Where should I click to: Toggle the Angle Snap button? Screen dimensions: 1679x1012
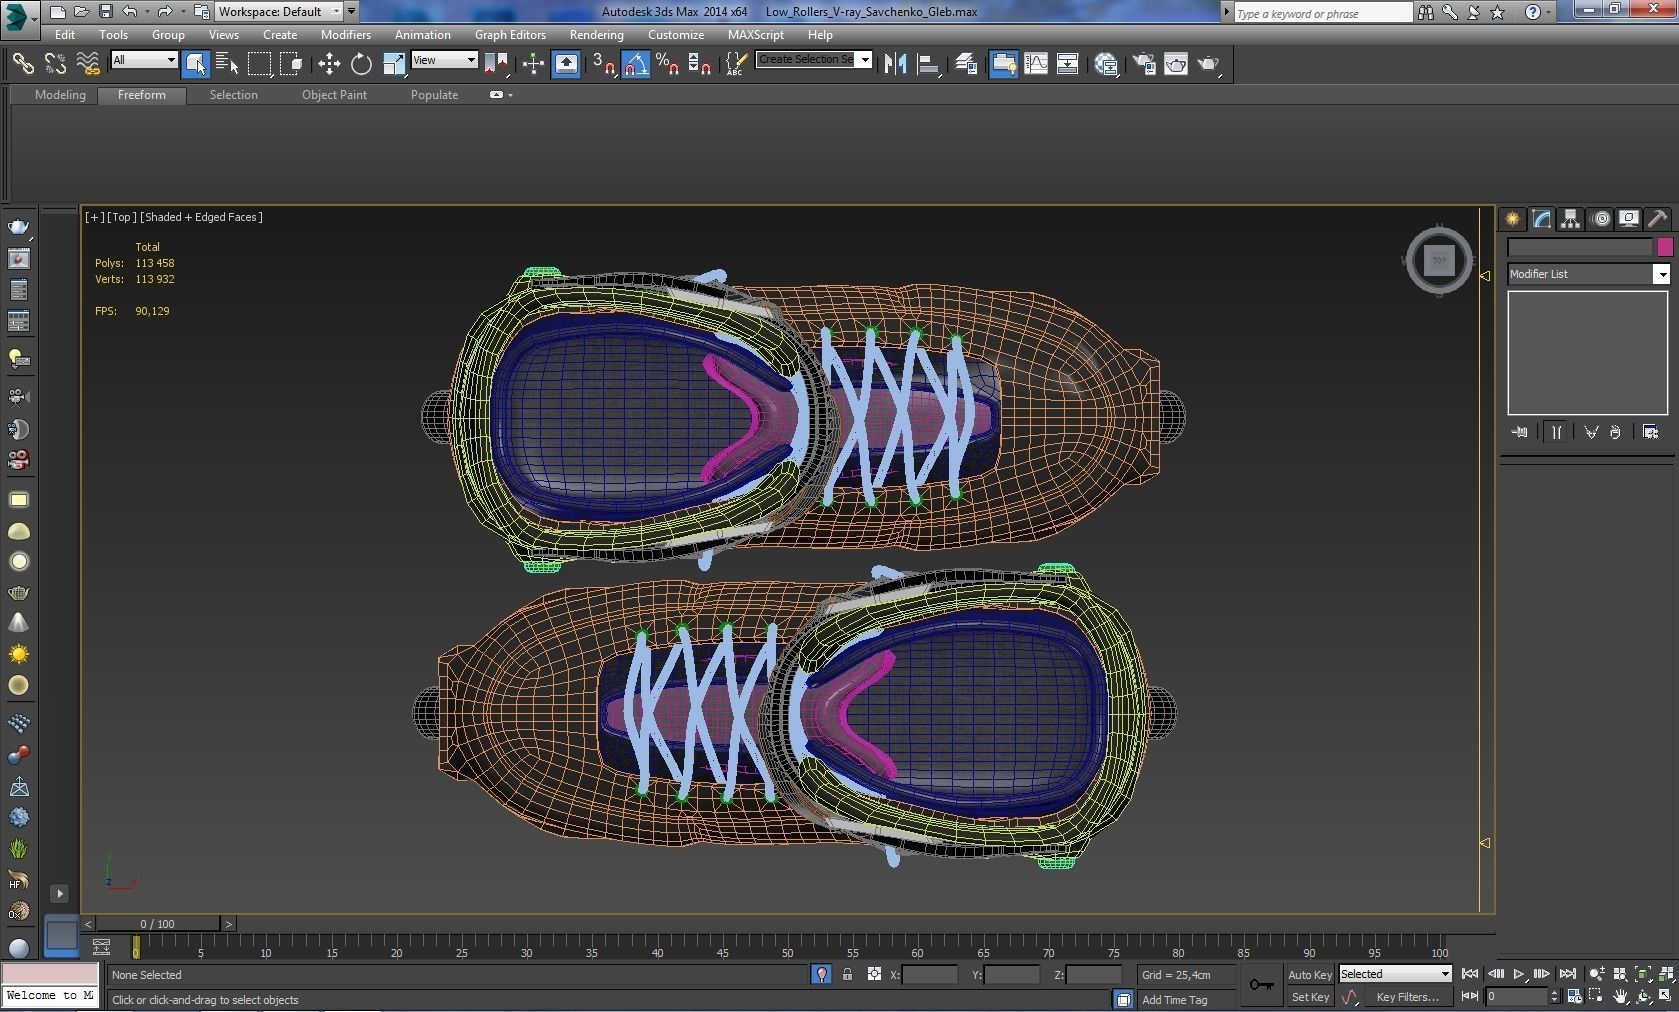click(x=636, y=64)
